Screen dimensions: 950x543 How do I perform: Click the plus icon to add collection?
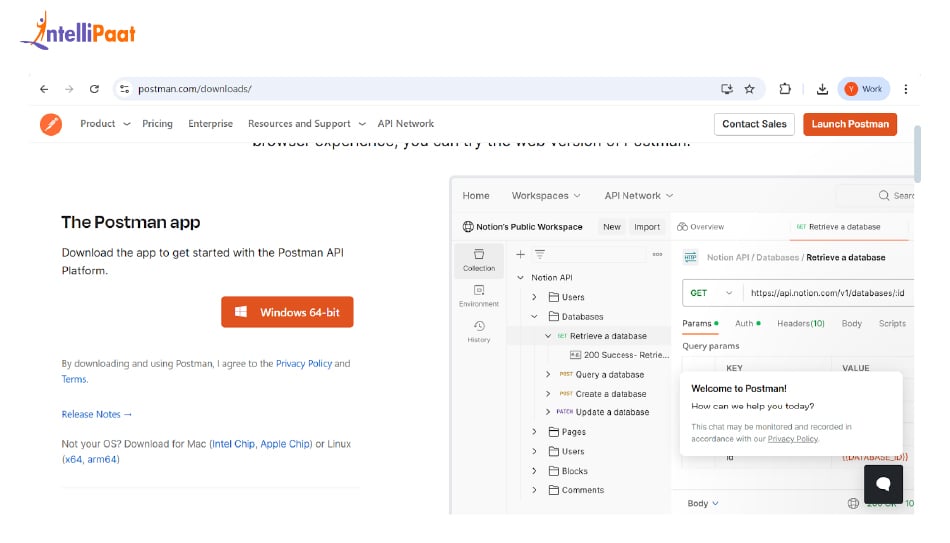pyautogui.click(x=520, y=255)
